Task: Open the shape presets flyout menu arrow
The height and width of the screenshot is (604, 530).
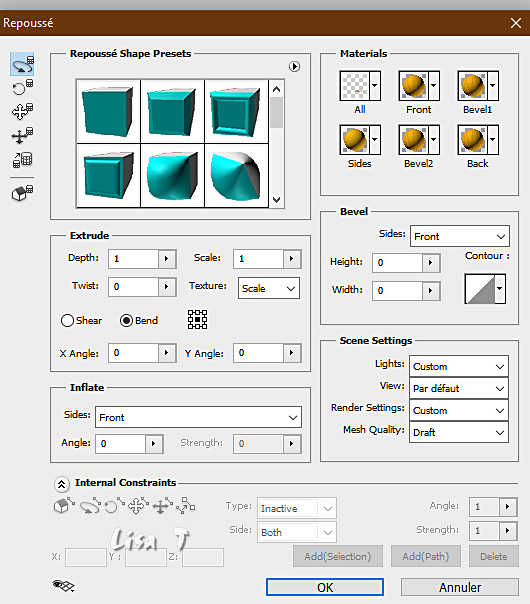Action: point(294,67)
